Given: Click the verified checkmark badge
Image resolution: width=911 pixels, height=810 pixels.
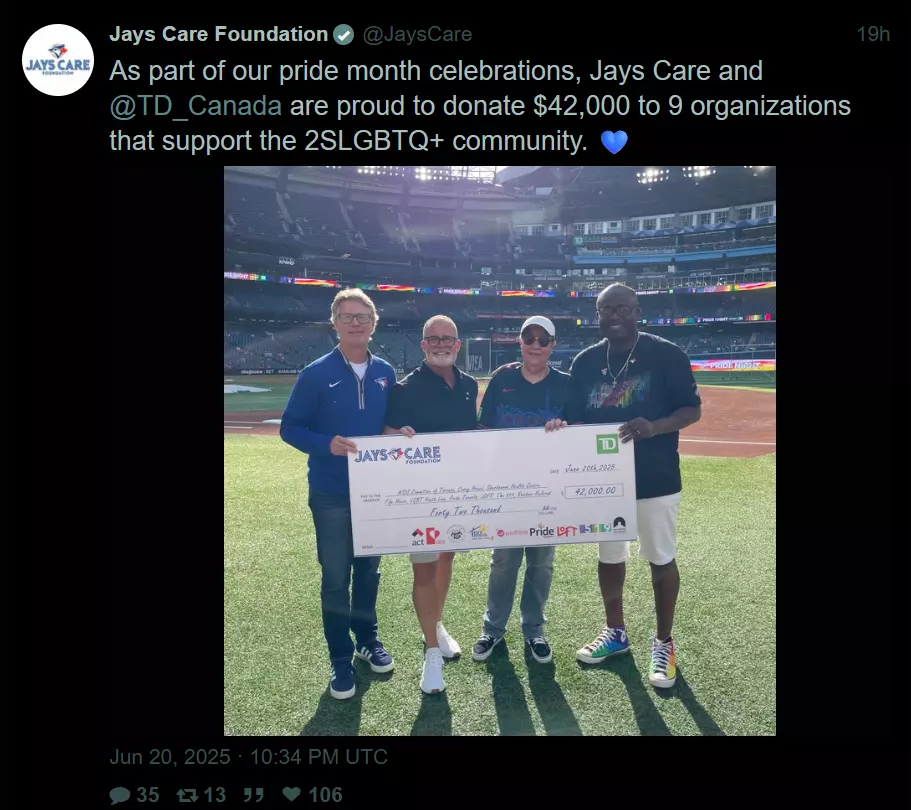Looking at the screenshot, I should (343, 35).
